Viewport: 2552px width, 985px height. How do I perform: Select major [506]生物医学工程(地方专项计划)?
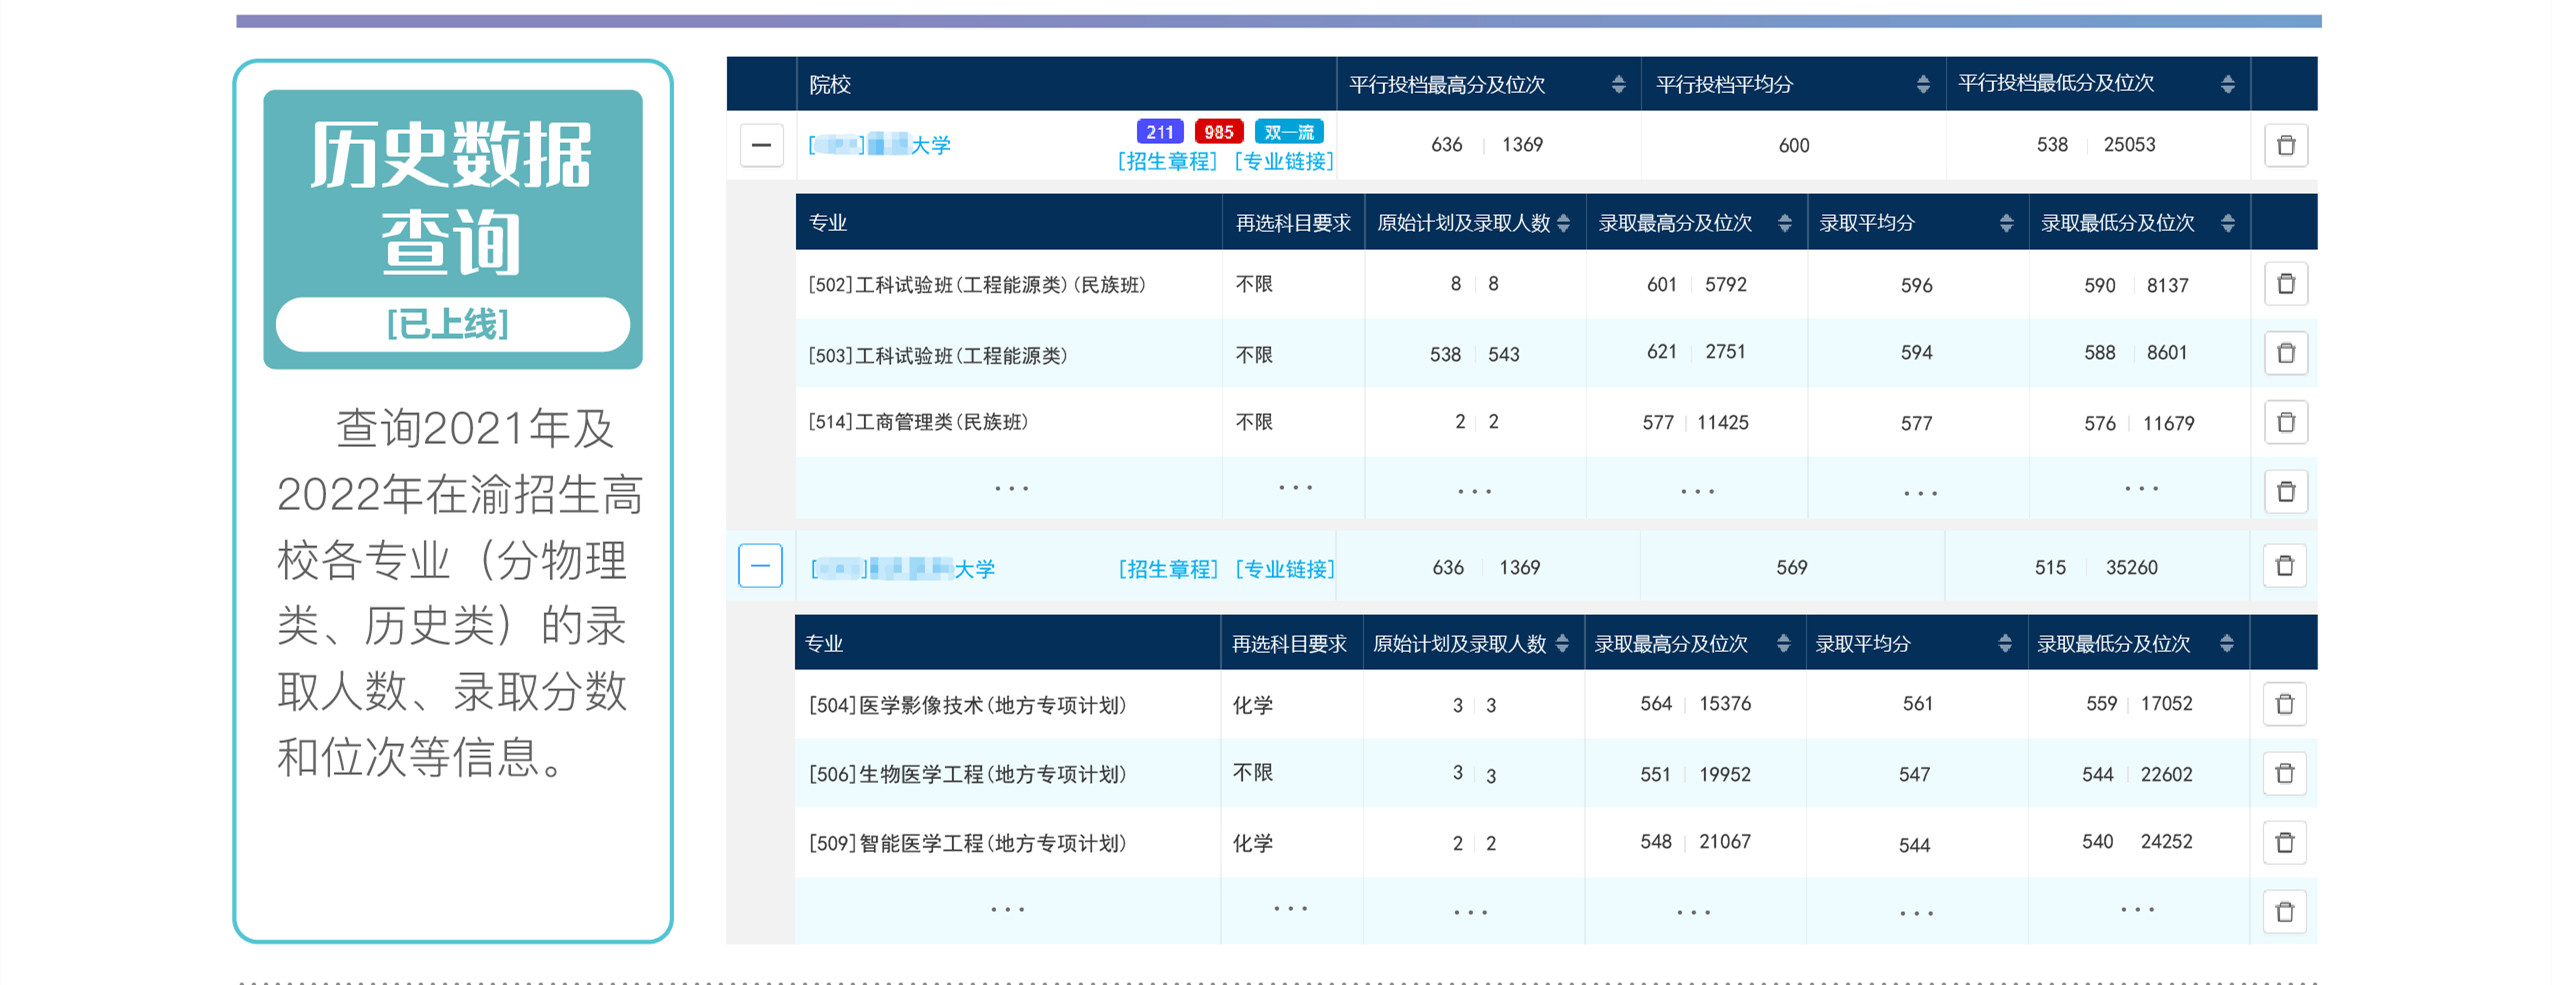coord(967,774)
